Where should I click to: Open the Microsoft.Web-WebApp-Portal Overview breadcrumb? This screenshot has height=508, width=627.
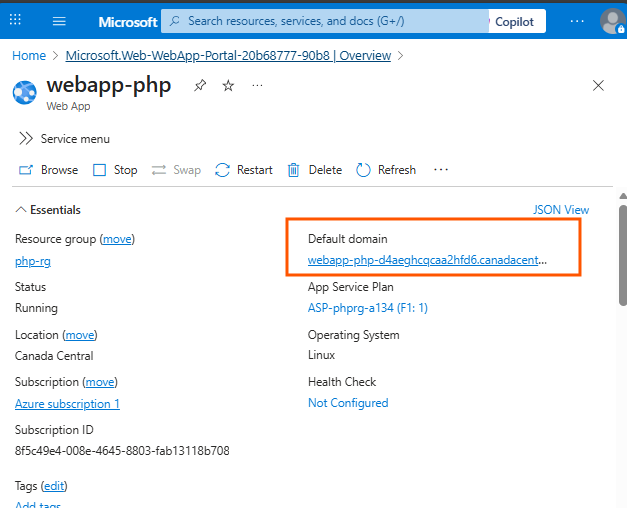pyautogui.click(x=228, y=56)
